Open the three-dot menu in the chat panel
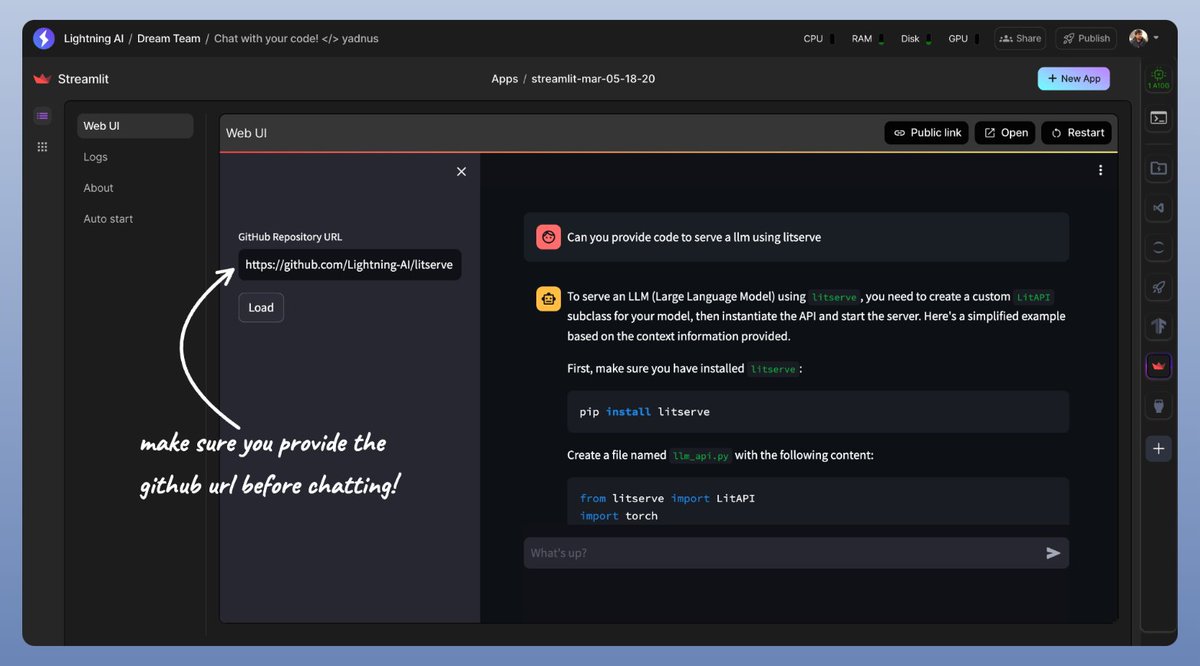Screen dimensions: 1200x666 [x=1100, y=169]
